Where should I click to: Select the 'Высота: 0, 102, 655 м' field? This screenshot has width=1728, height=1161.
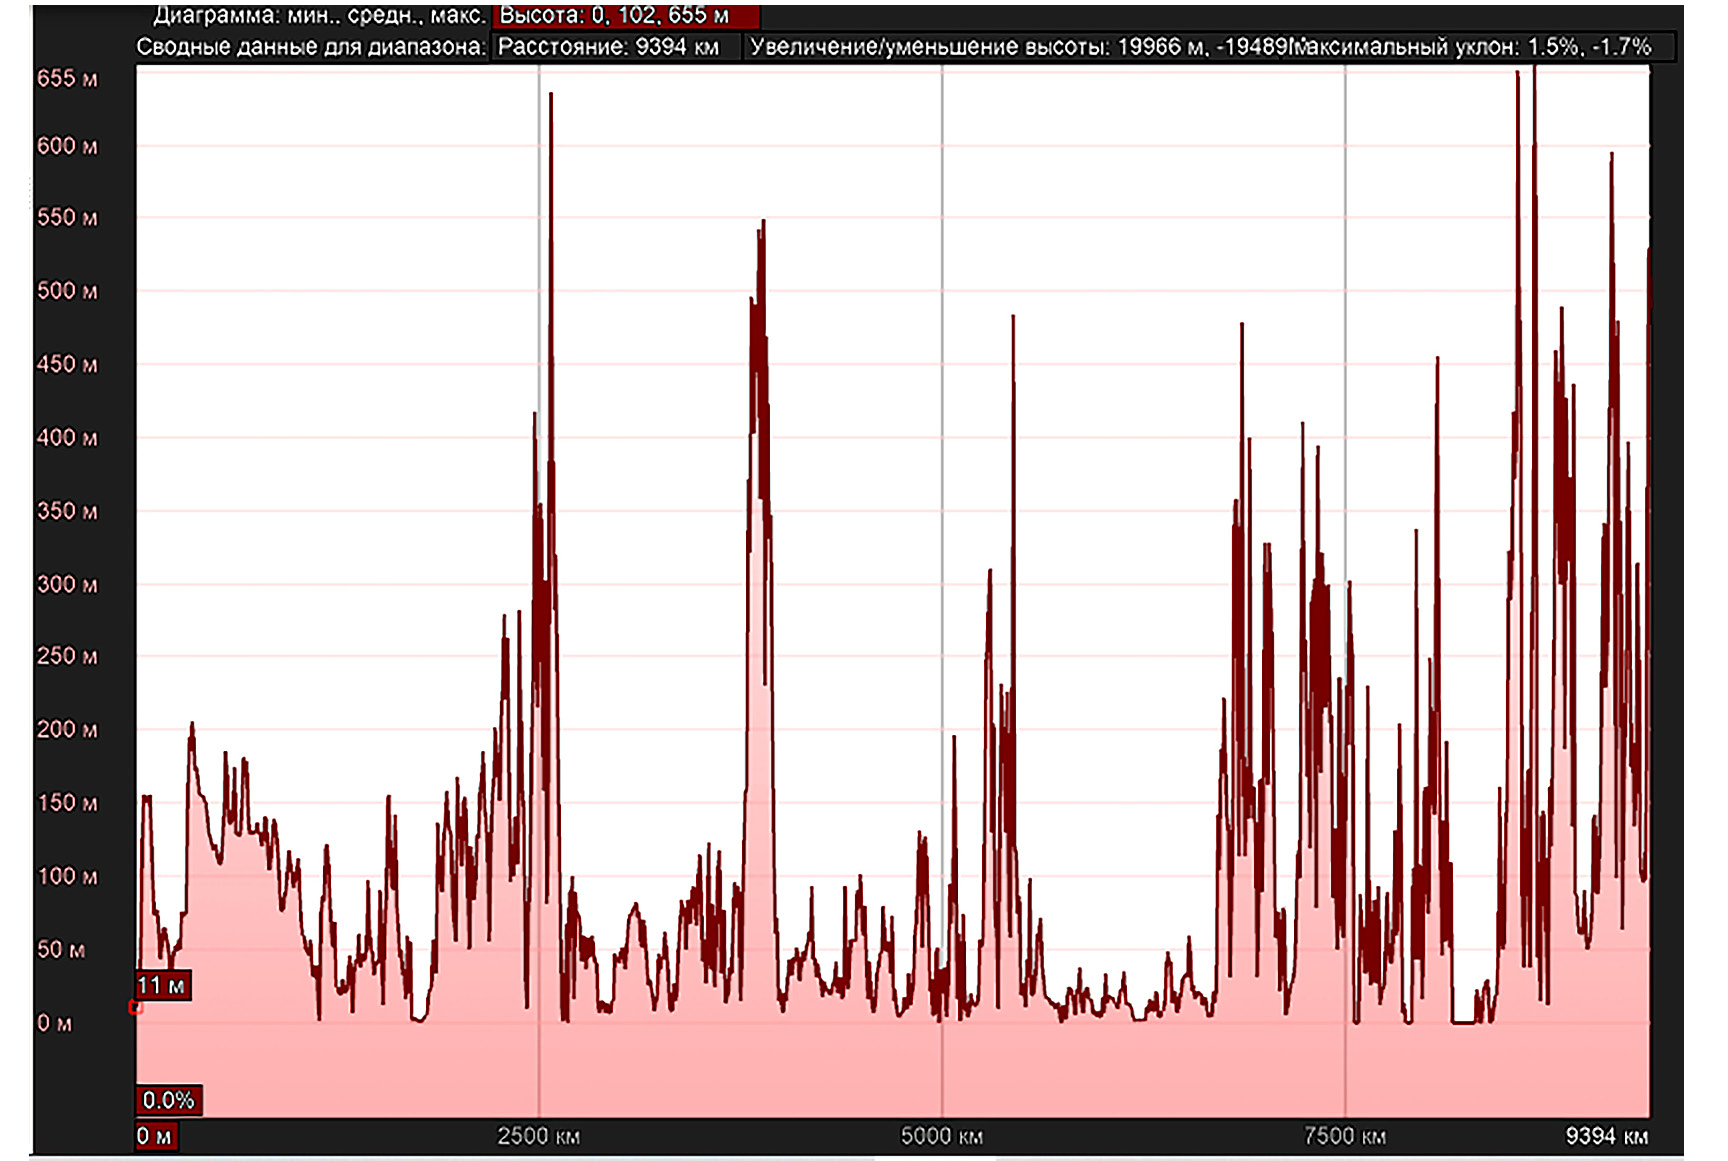[625, 16]
